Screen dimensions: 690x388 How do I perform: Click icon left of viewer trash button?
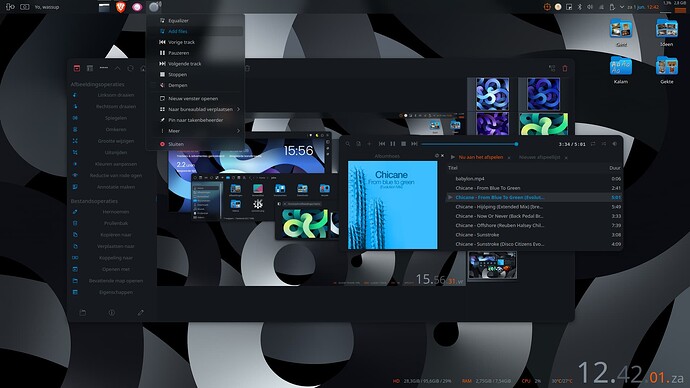coord(552,68)
